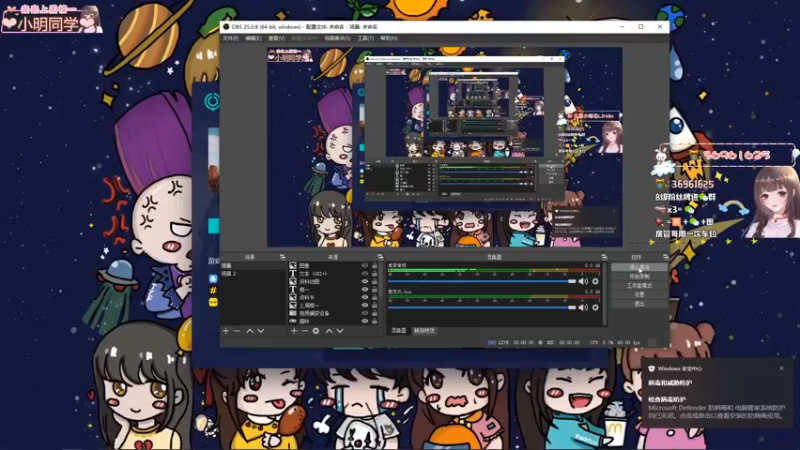Screen dimensions: 800x450
Task: Open 桌面音频 audio settings gear
Action: (x=595, y=281)
